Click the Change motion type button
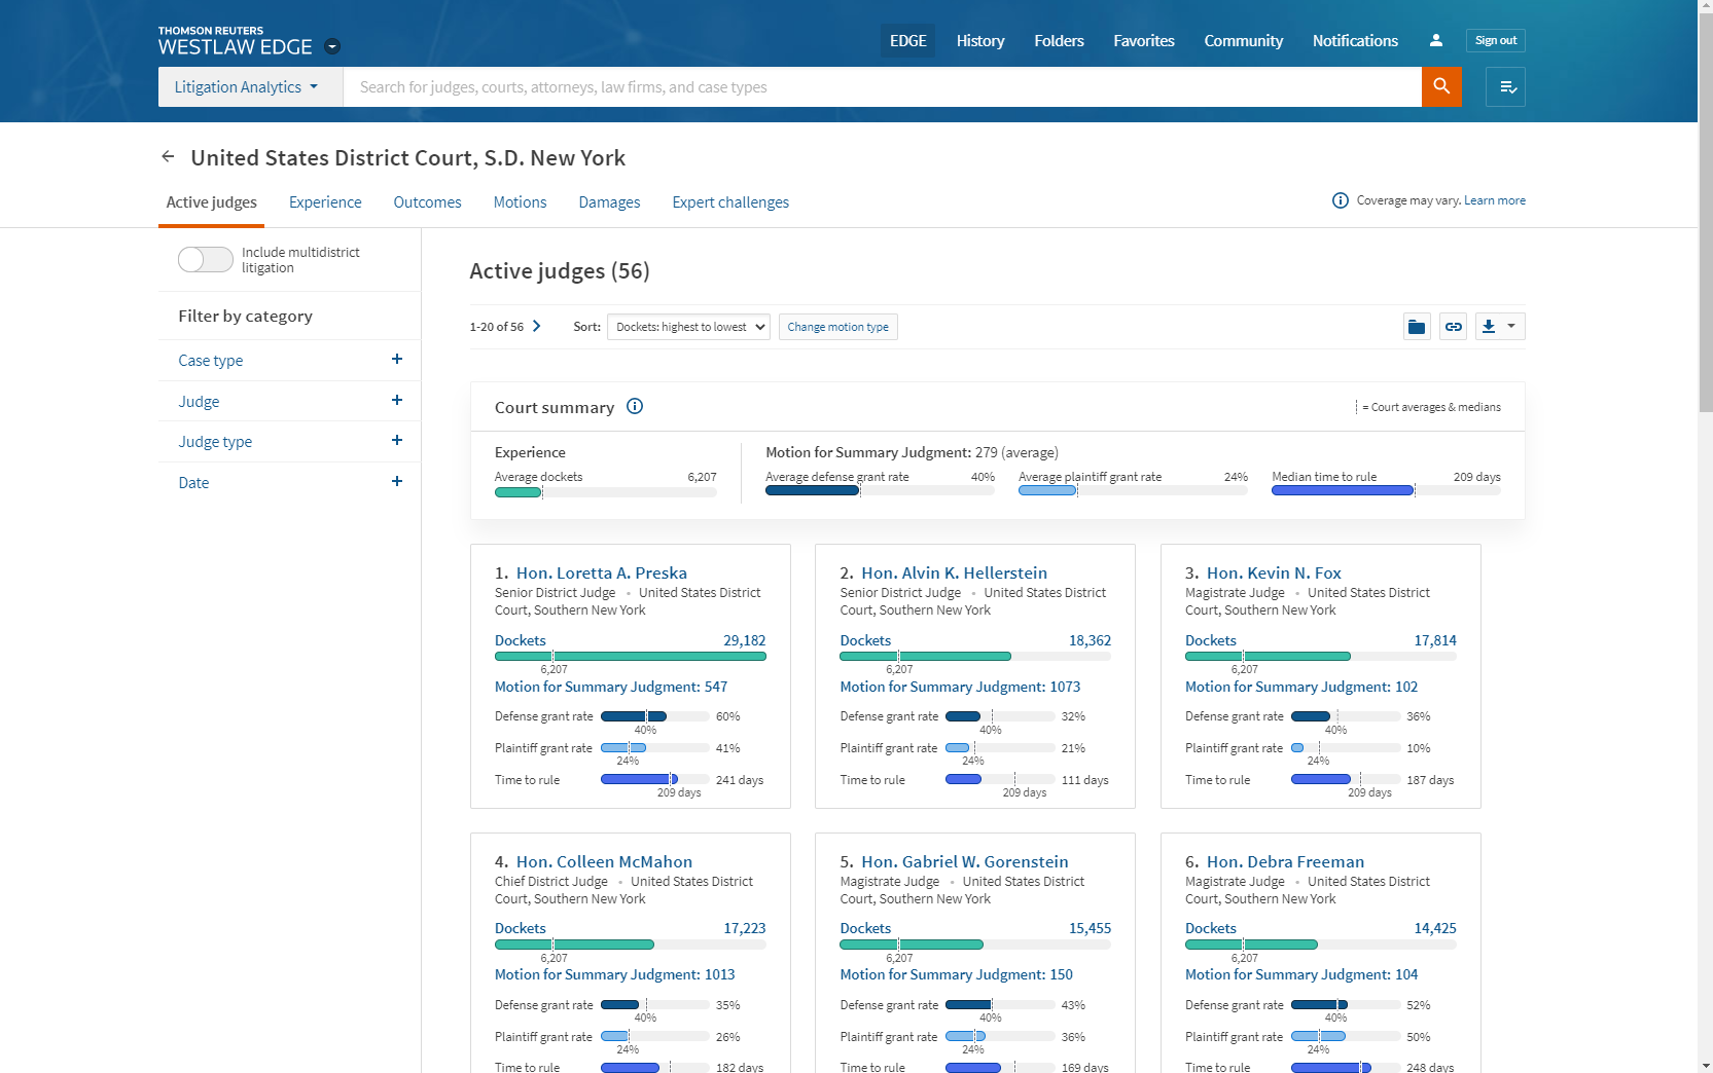The width and height of the screenshot is (1713, 1073). [x=837, y=327]
